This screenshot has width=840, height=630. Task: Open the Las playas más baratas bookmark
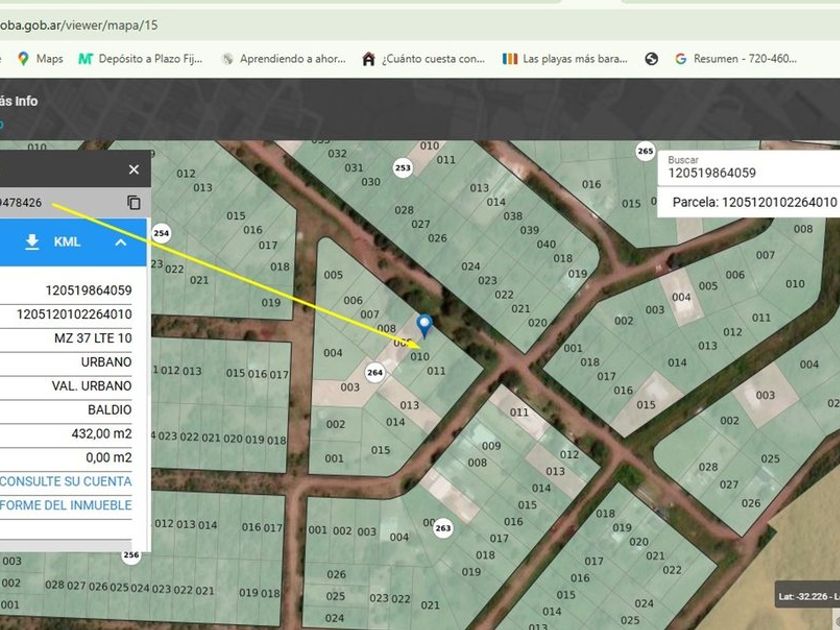click(565, 59)
